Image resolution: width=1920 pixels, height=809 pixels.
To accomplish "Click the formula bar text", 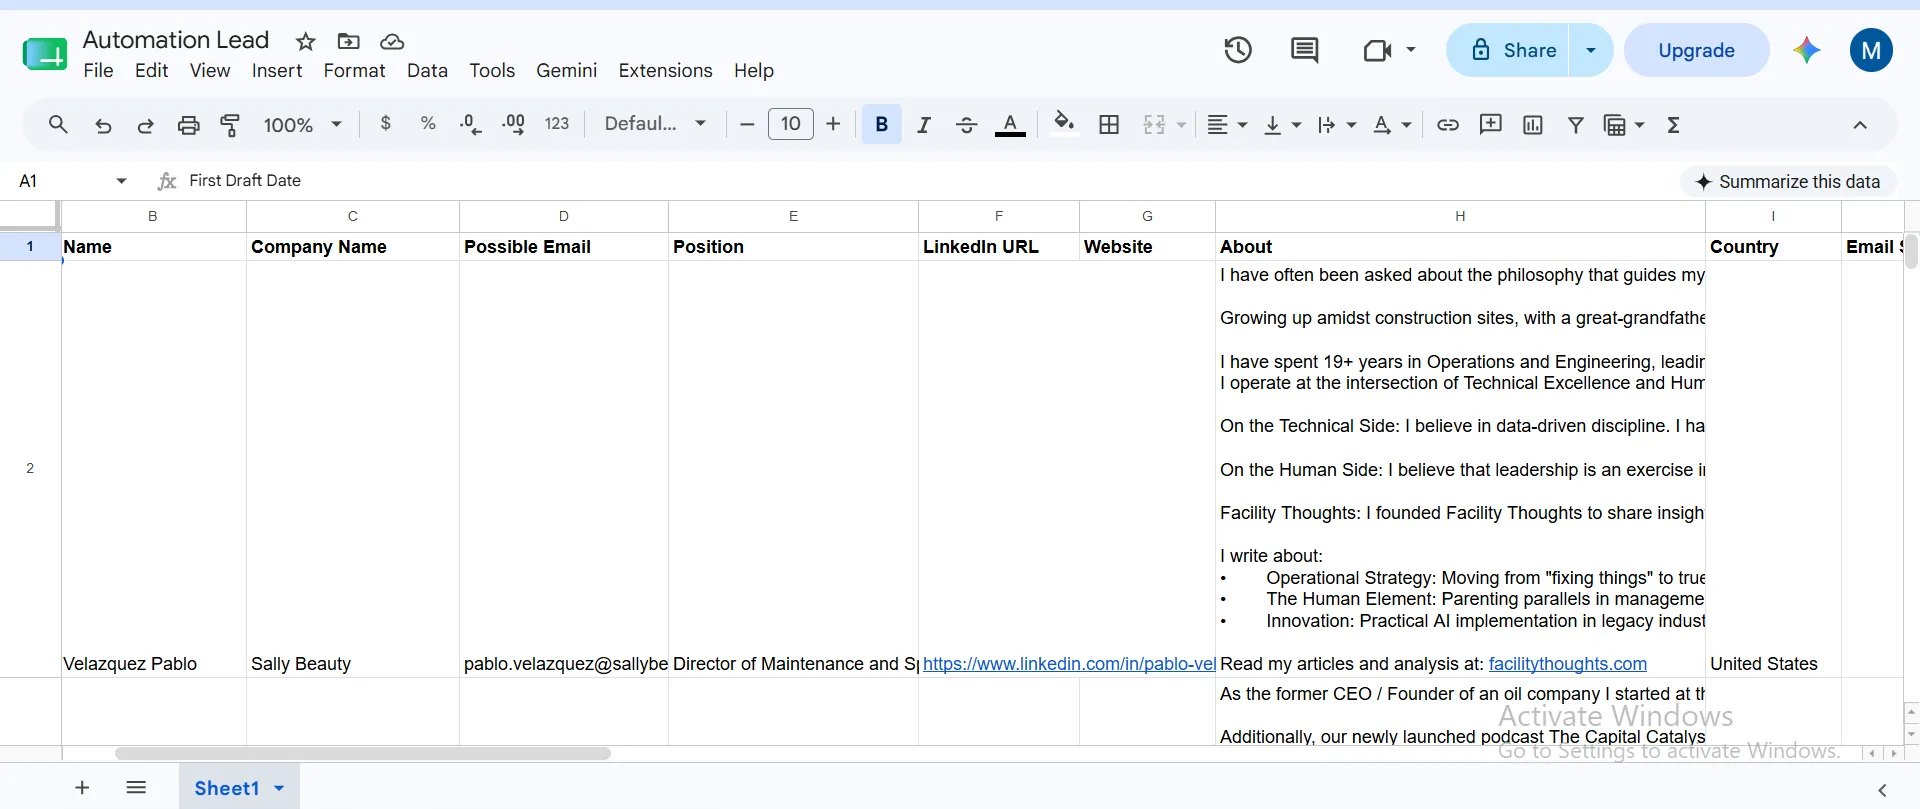I will (x=245, y=180).
